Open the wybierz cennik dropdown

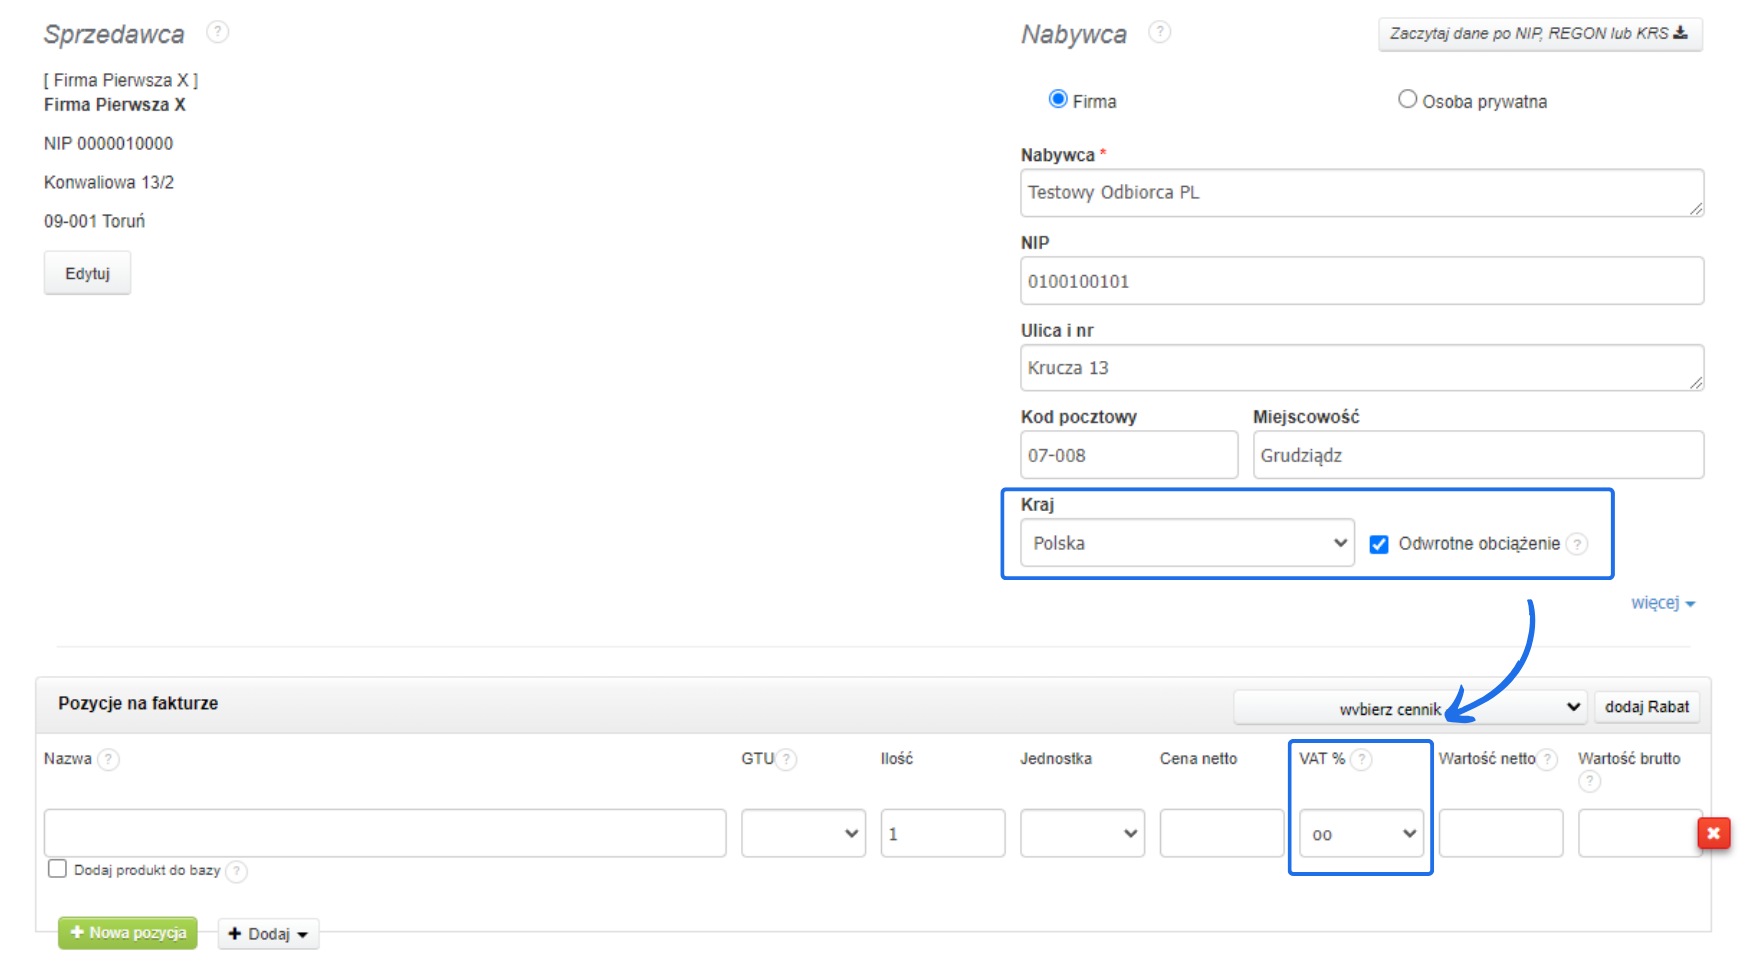1410,708
